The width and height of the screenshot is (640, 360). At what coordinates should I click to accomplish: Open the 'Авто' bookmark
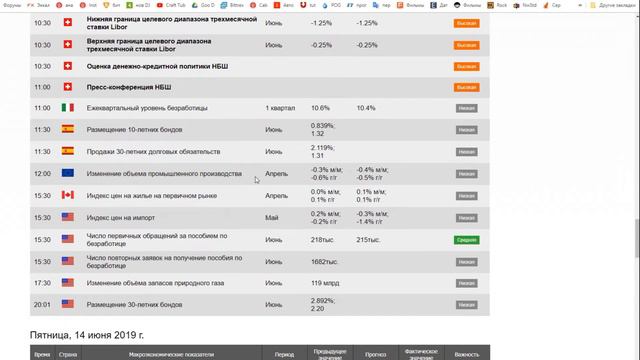coord(284,5)
